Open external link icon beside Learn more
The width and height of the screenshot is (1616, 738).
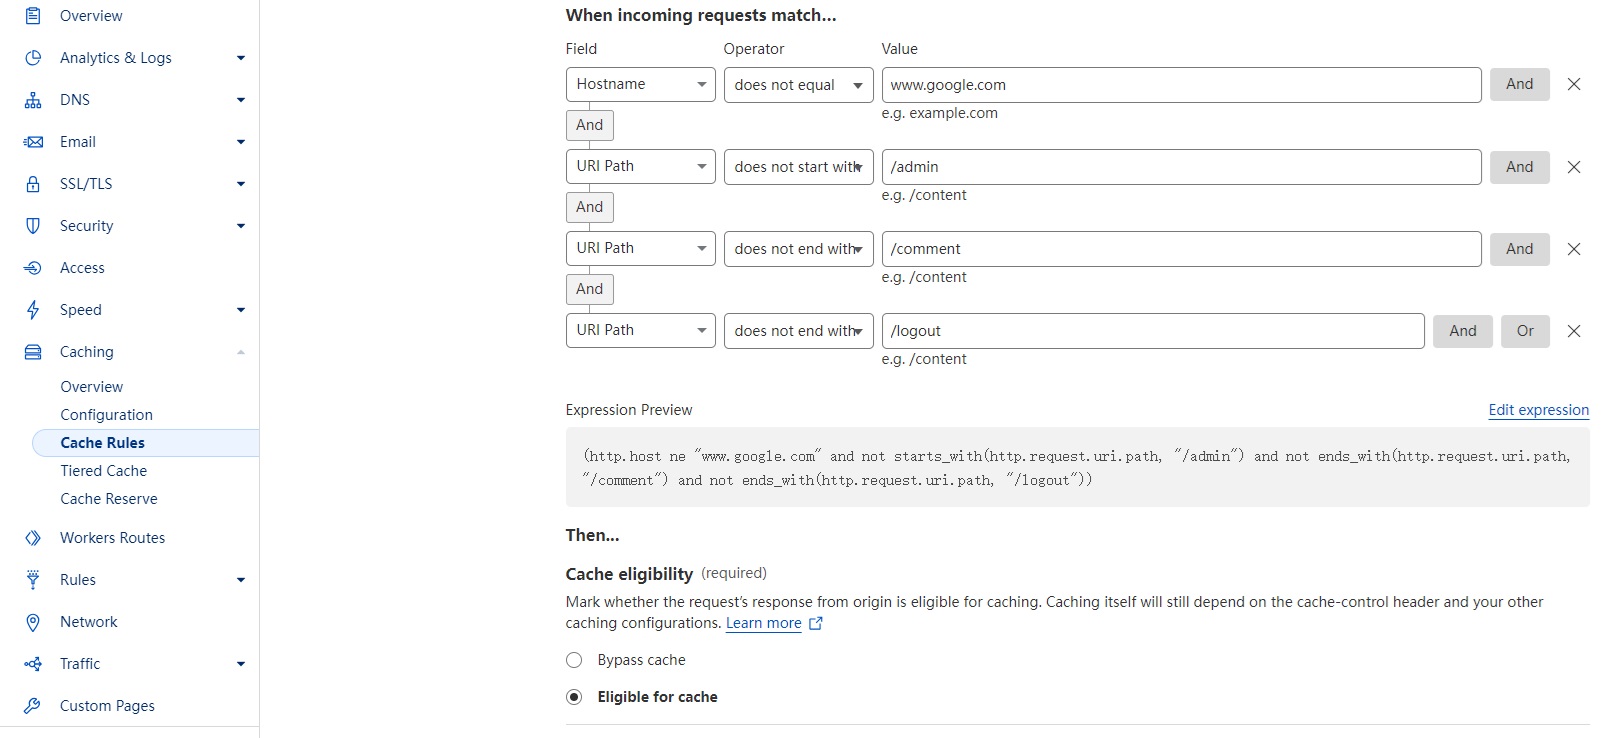click(816, 623)
